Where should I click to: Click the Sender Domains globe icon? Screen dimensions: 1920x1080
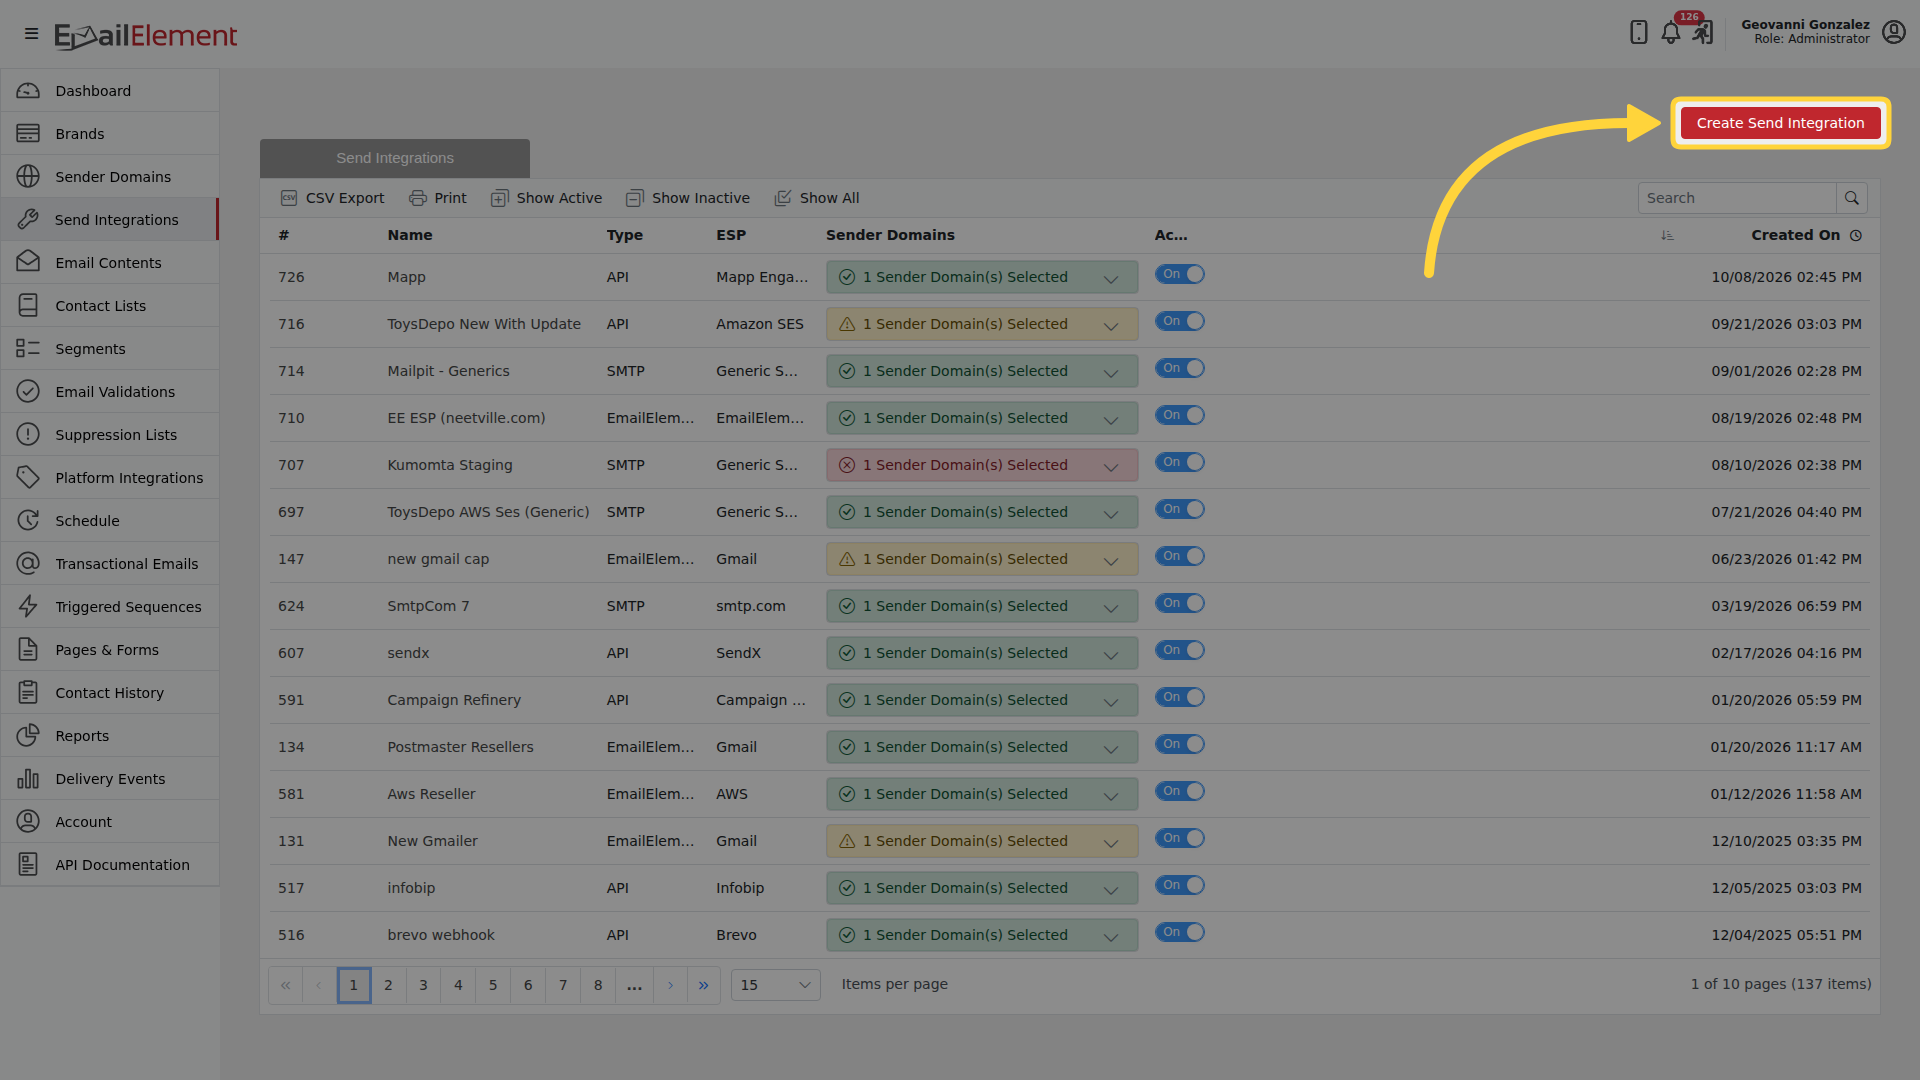(x=28, y=177)
